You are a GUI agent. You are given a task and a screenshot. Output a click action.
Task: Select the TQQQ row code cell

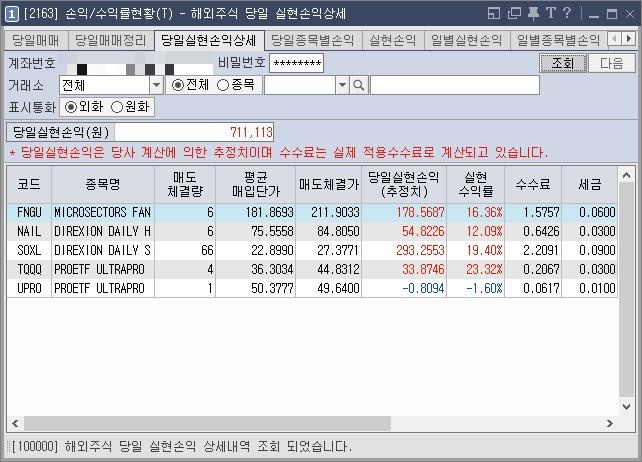pyautogui.click(x=29, y=270)
